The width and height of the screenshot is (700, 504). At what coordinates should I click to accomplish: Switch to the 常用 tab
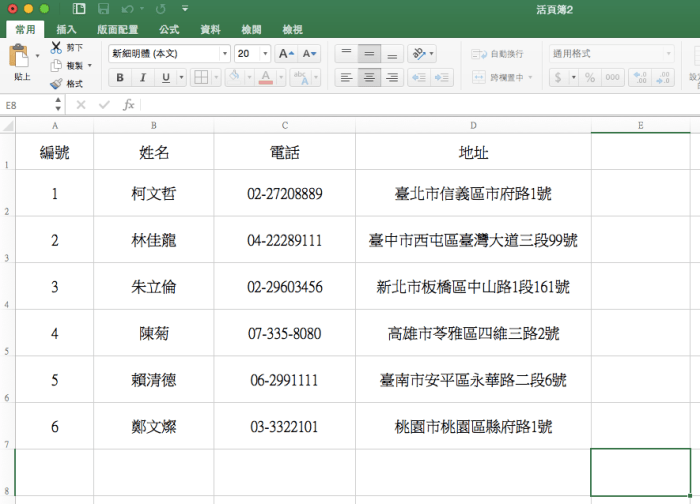[x=25, y=29]
